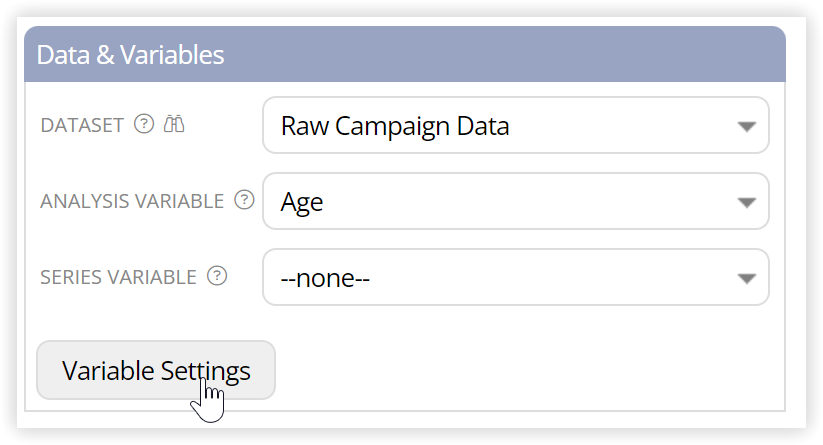This screenshot has width=823, height=445.
Task: Click the 'Variables' word in the panel title
Action: (172, 55)
